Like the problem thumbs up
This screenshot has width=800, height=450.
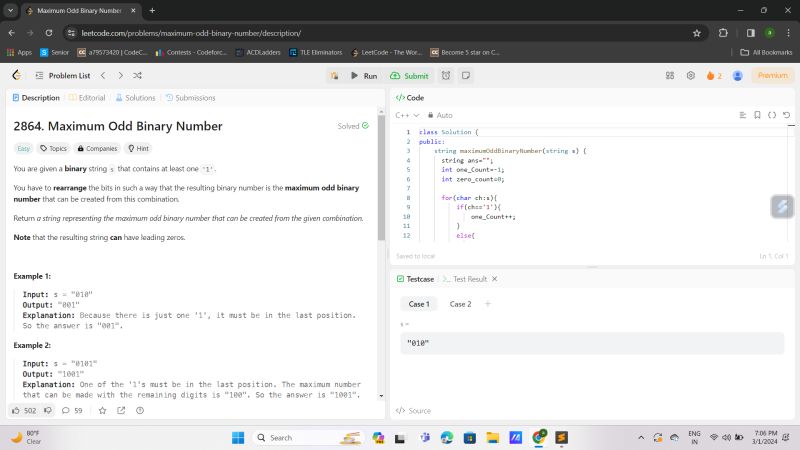pos(24,410)
